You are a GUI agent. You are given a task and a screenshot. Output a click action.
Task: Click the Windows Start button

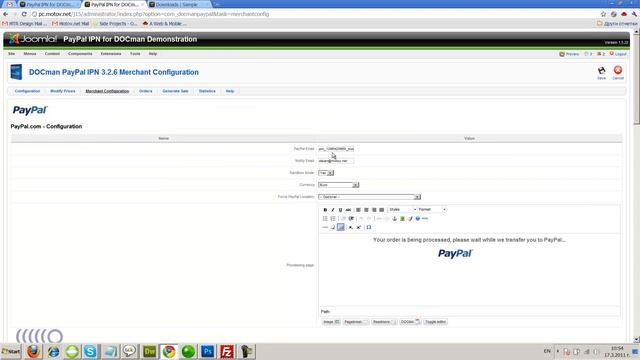coord(11,351)
